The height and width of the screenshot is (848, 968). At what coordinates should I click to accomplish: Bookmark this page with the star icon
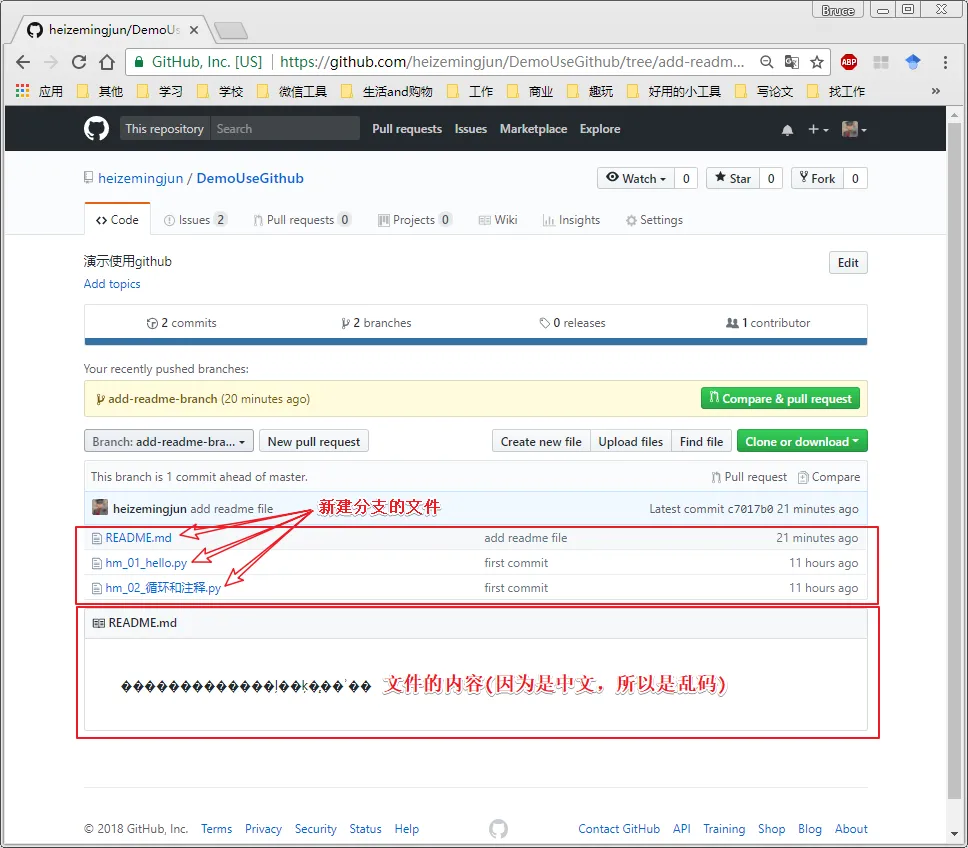point(817,62)
